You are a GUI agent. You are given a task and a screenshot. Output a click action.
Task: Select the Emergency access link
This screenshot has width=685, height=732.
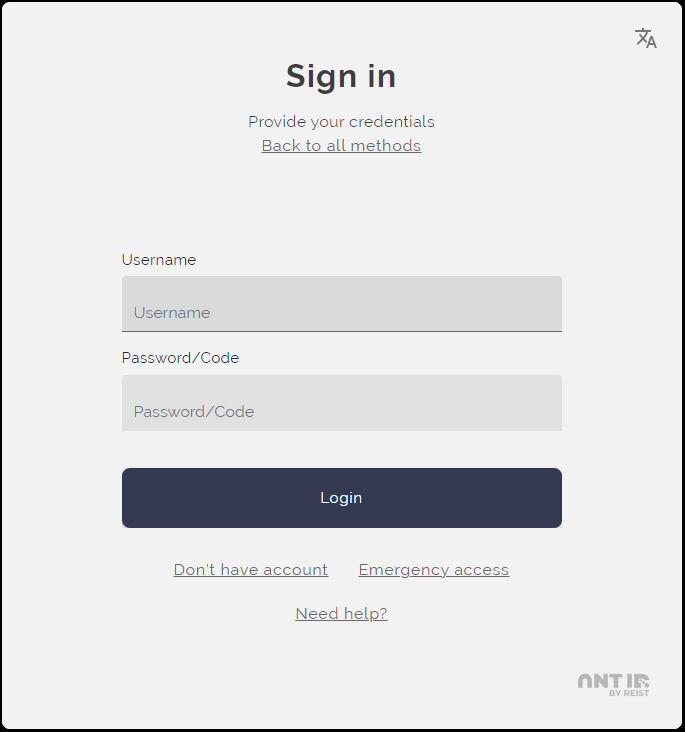[x=433, y=570]
